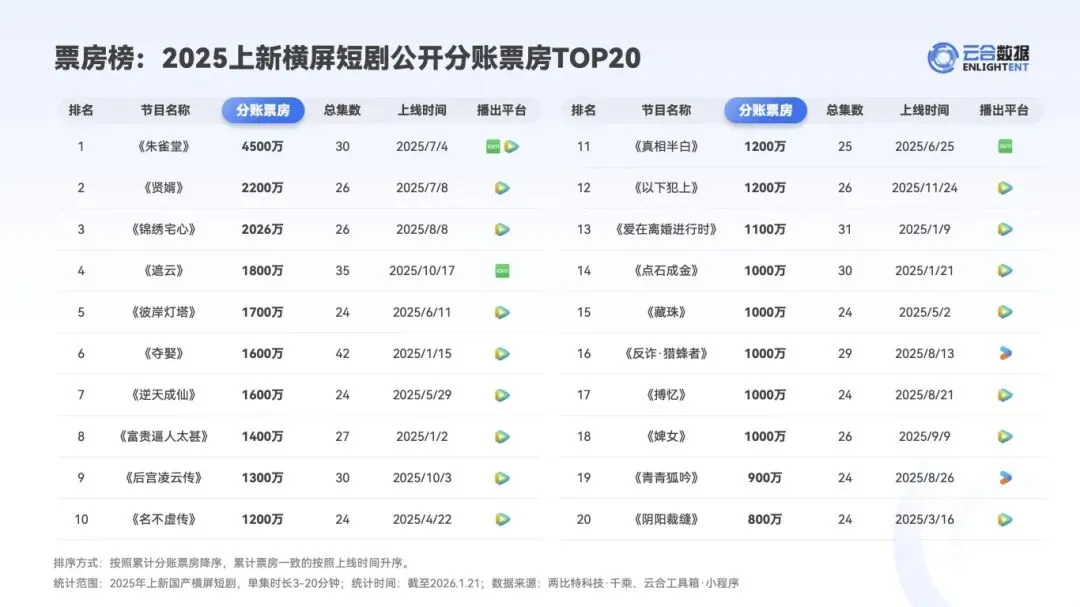The height and width of the screenshot is (607, 1080).
Task: Select the title 《彼岸灯塔》
Action: (163, 312)
